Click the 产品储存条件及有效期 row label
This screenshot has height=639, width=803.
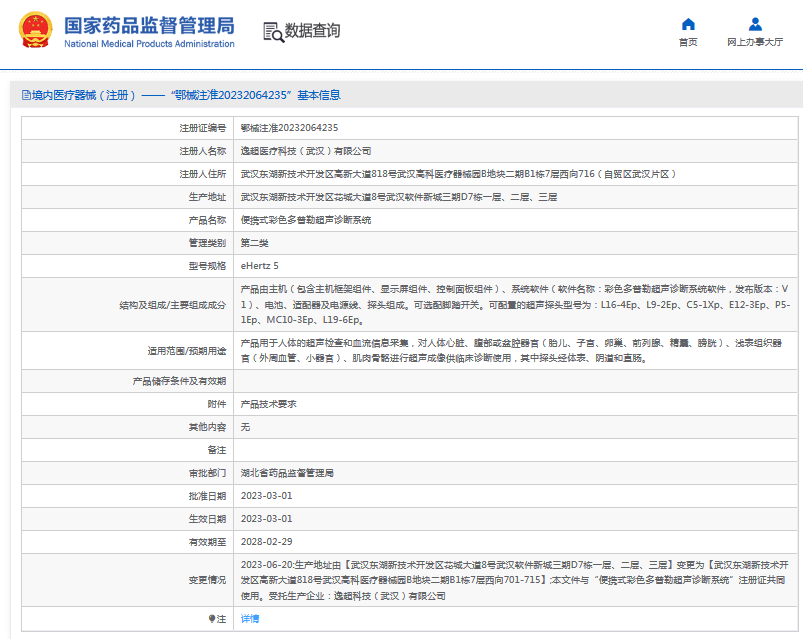click(179, 381)
